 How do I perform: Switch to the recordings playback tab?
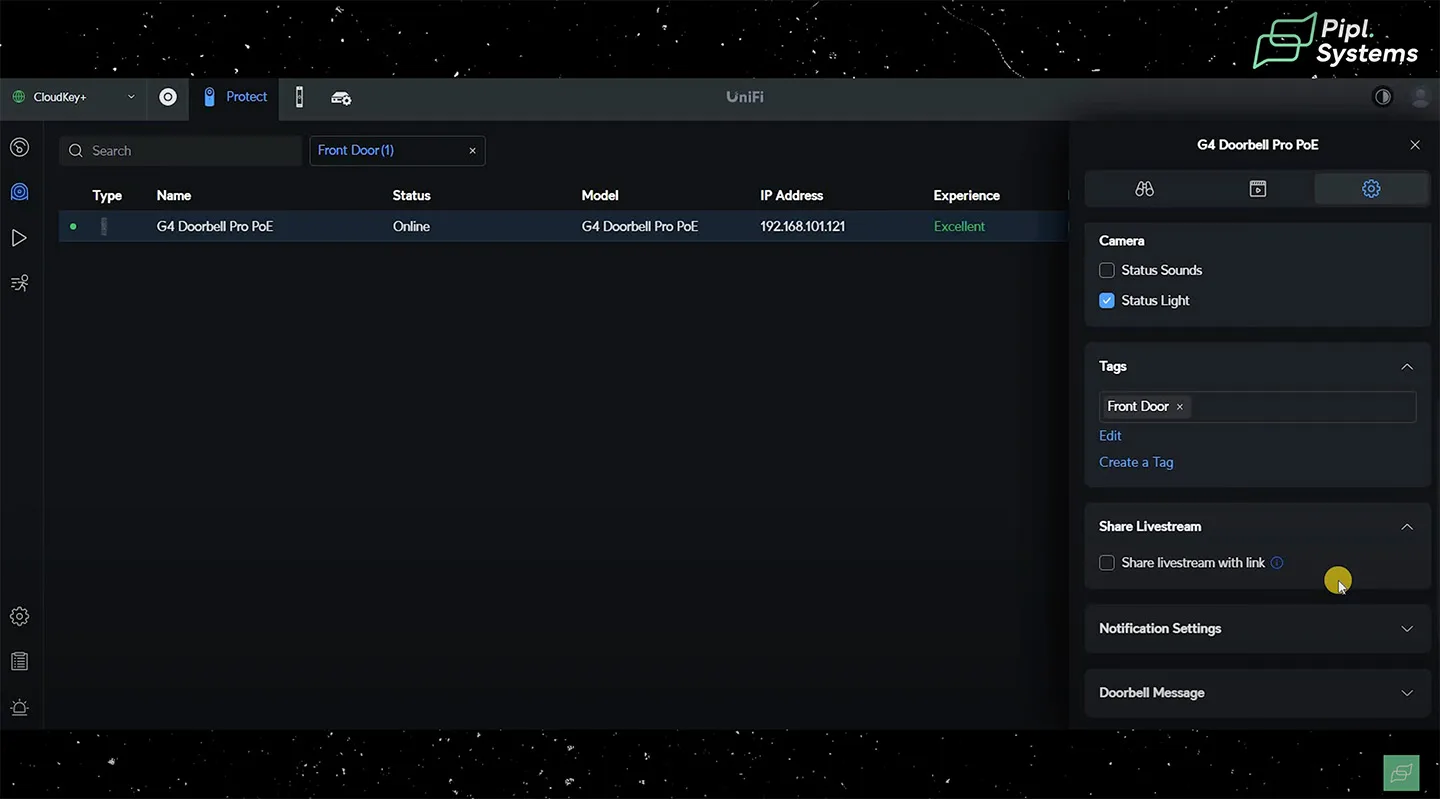tap(1258, 189)
